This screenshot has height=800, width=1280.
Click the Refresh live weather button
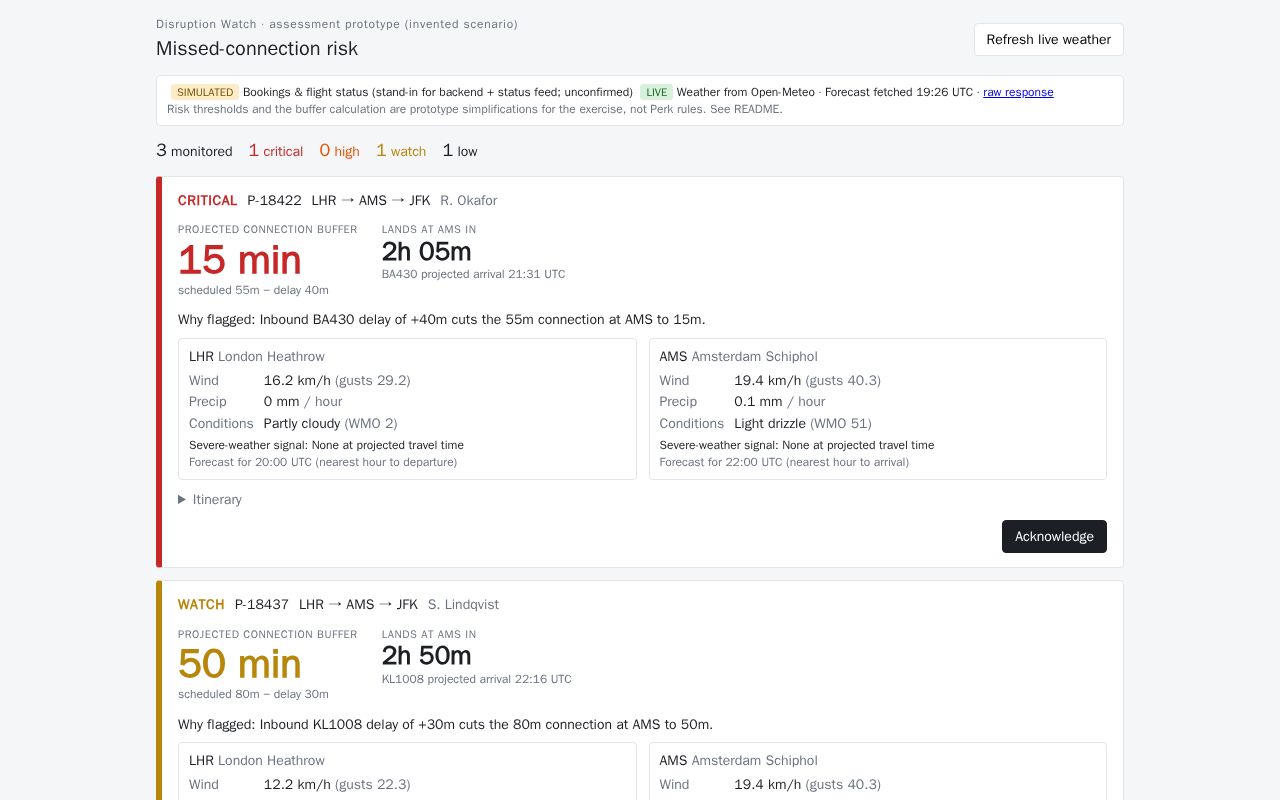pyautogui.click(x=1049, y=40)
